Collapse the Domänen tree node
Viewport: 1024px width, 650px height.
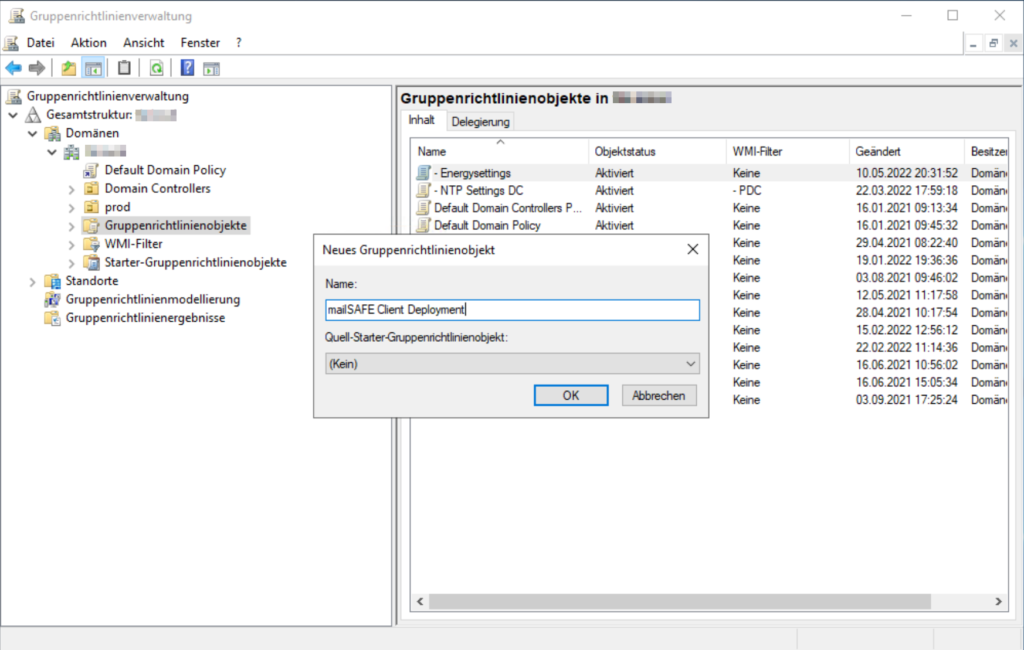coord(34,133)
